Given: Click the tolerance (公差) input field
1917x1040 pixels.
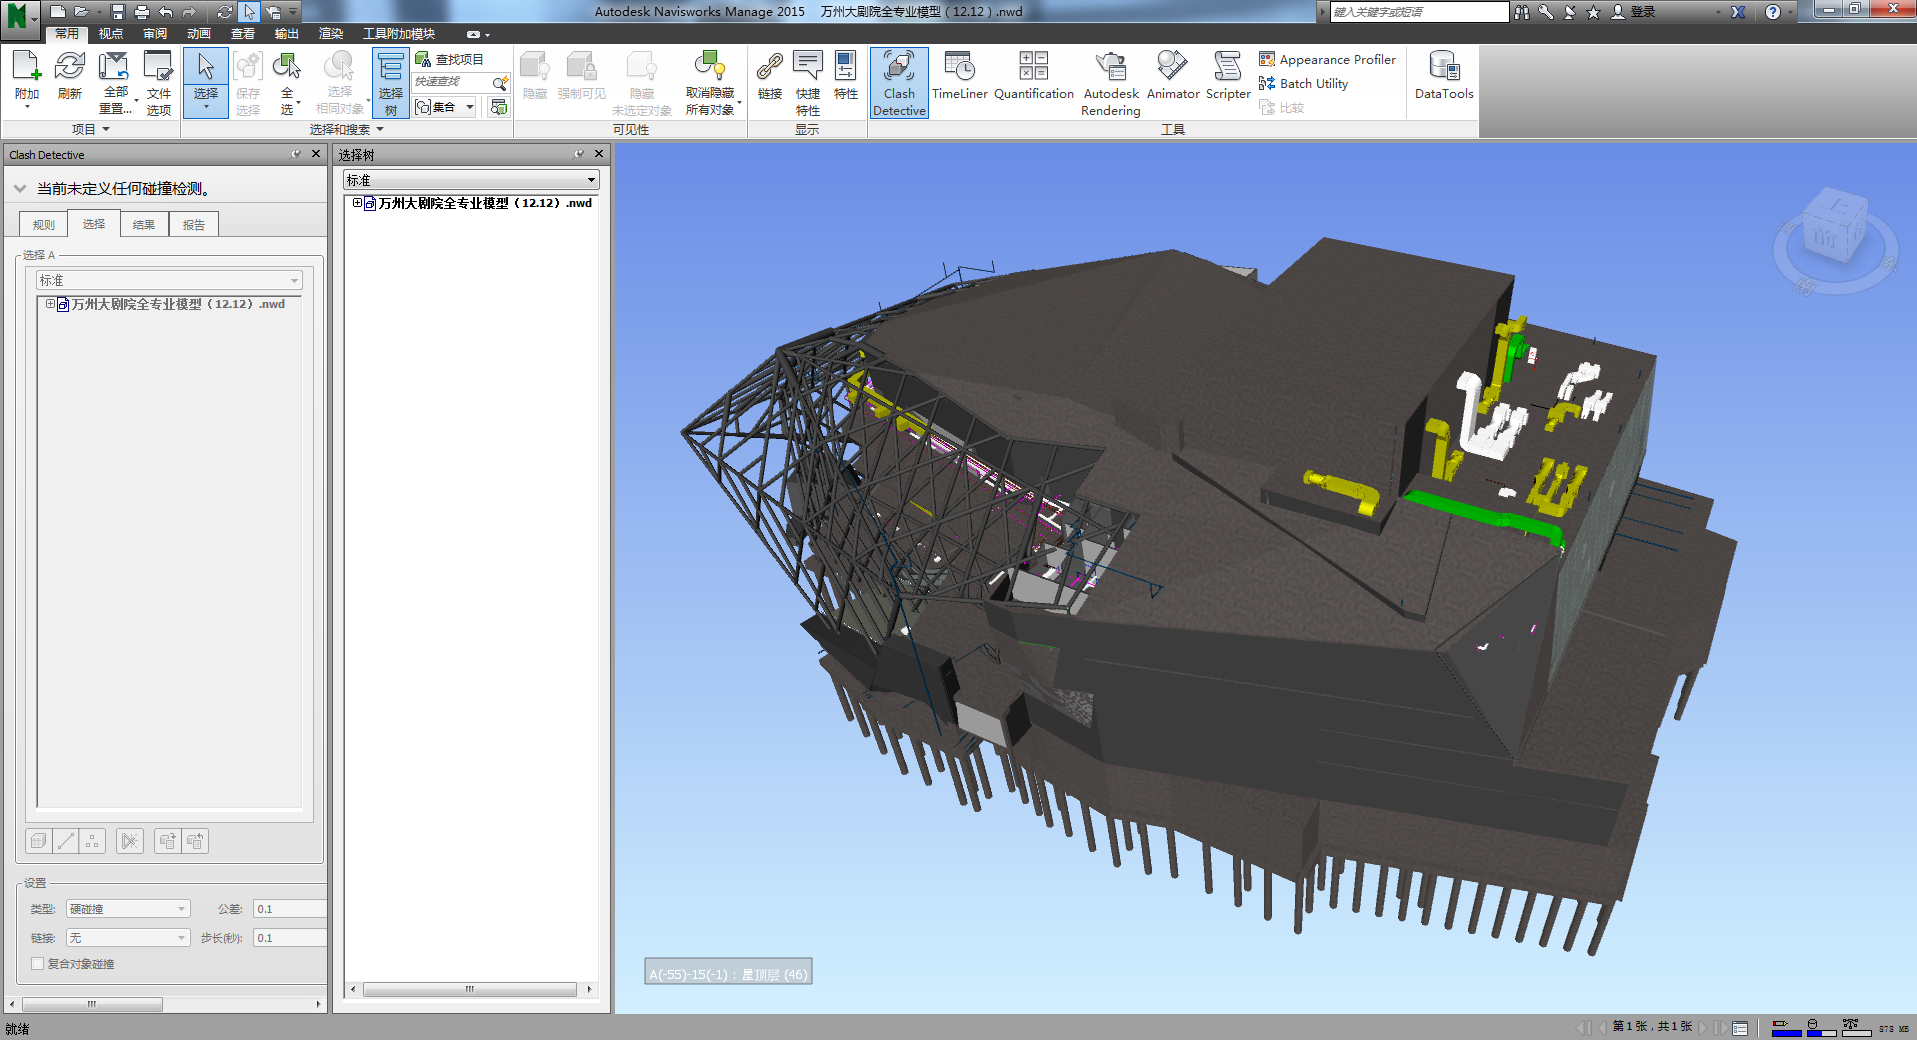Looking at the screenshot, I should click(289, 909).
